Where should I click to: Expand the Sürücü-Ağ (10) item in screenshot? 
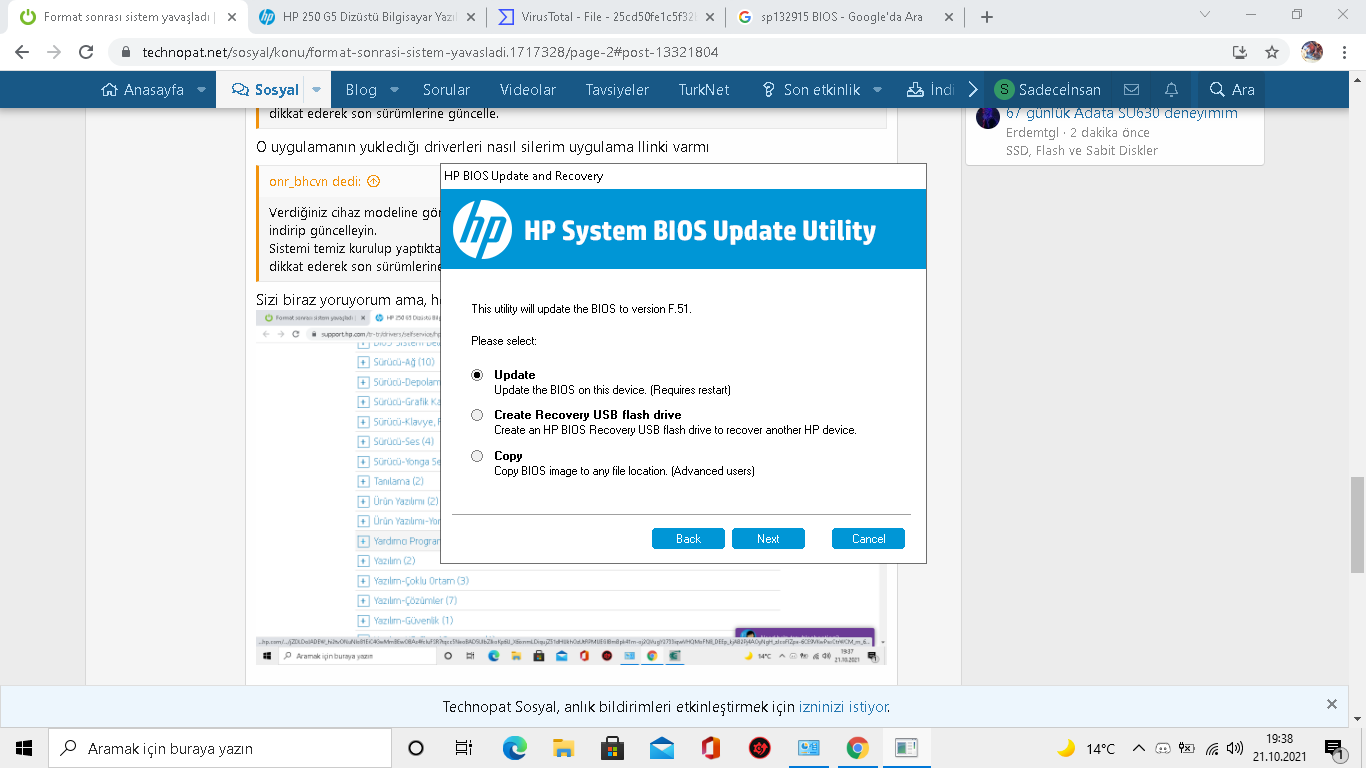[363, 362]
